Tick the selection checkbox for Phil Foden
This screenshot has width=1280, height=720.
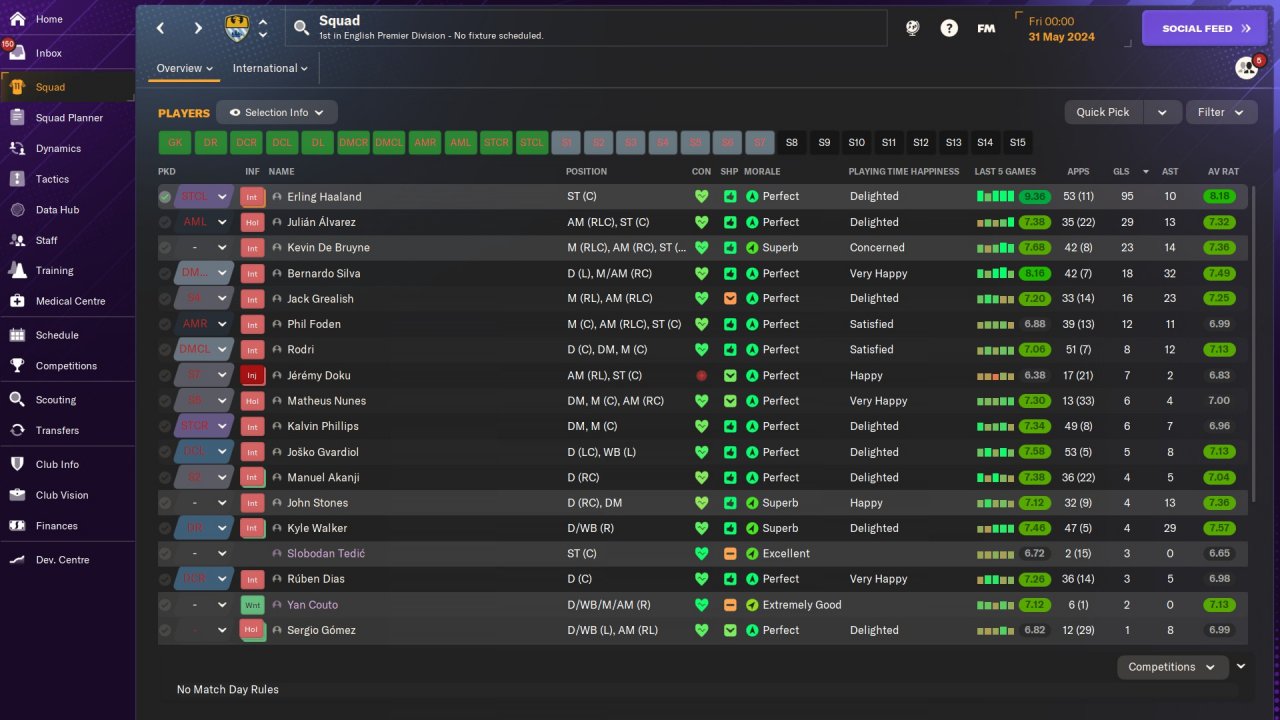pos(165,324)
